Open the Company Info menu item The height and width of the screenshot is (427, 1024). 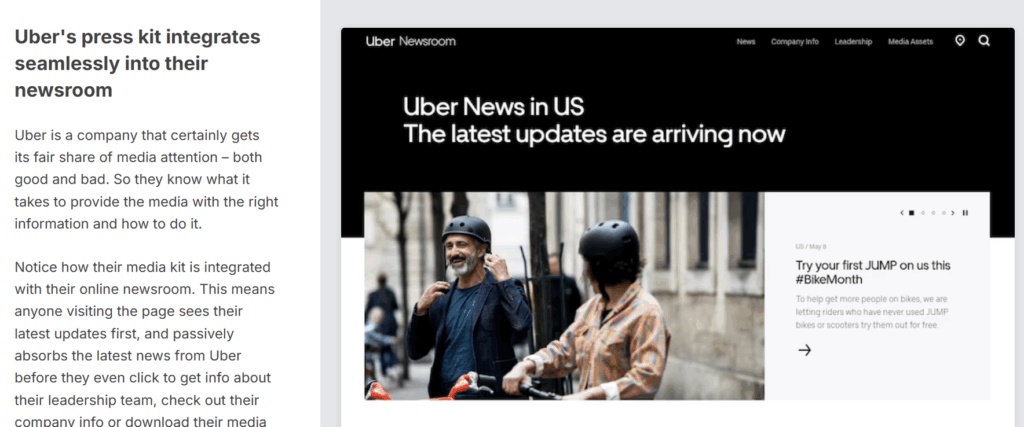794,42
